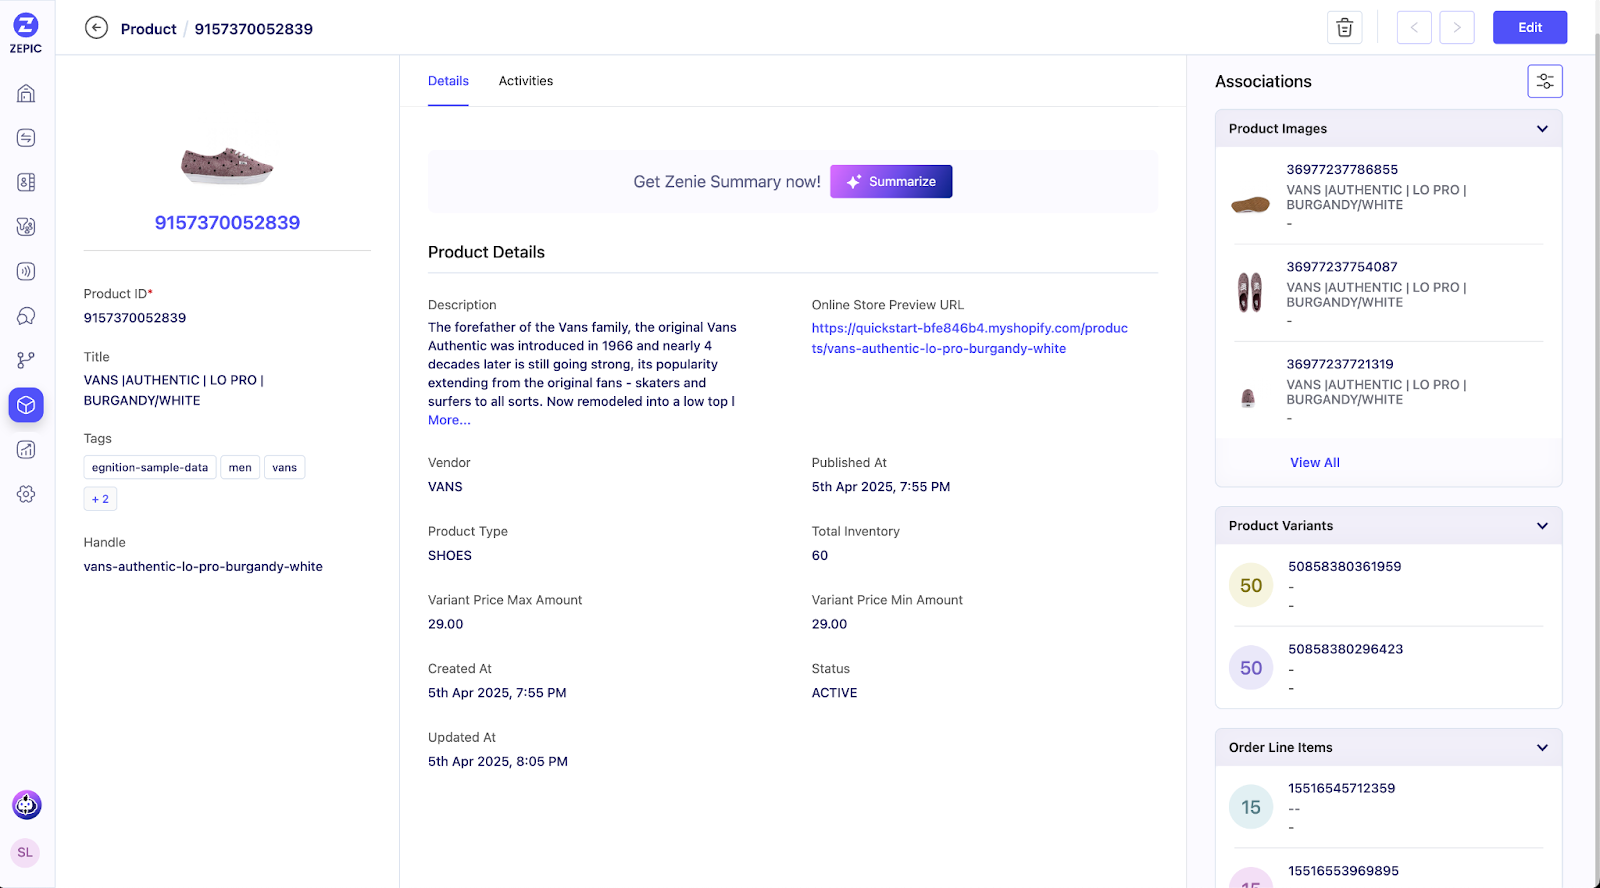Open the contacts list sidebar icon
The image size is (1600, 888).
tap(26, 182)
